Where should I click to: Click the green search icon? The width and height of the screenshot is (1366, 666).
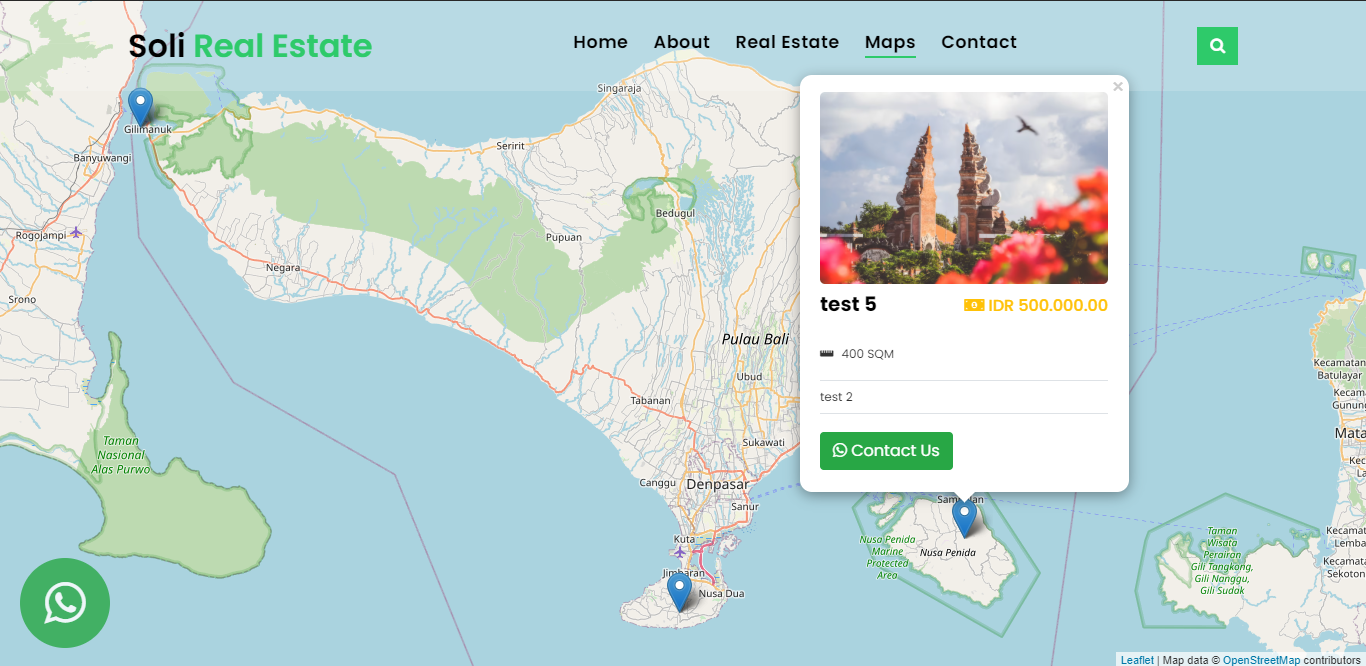pos(1217,45)
